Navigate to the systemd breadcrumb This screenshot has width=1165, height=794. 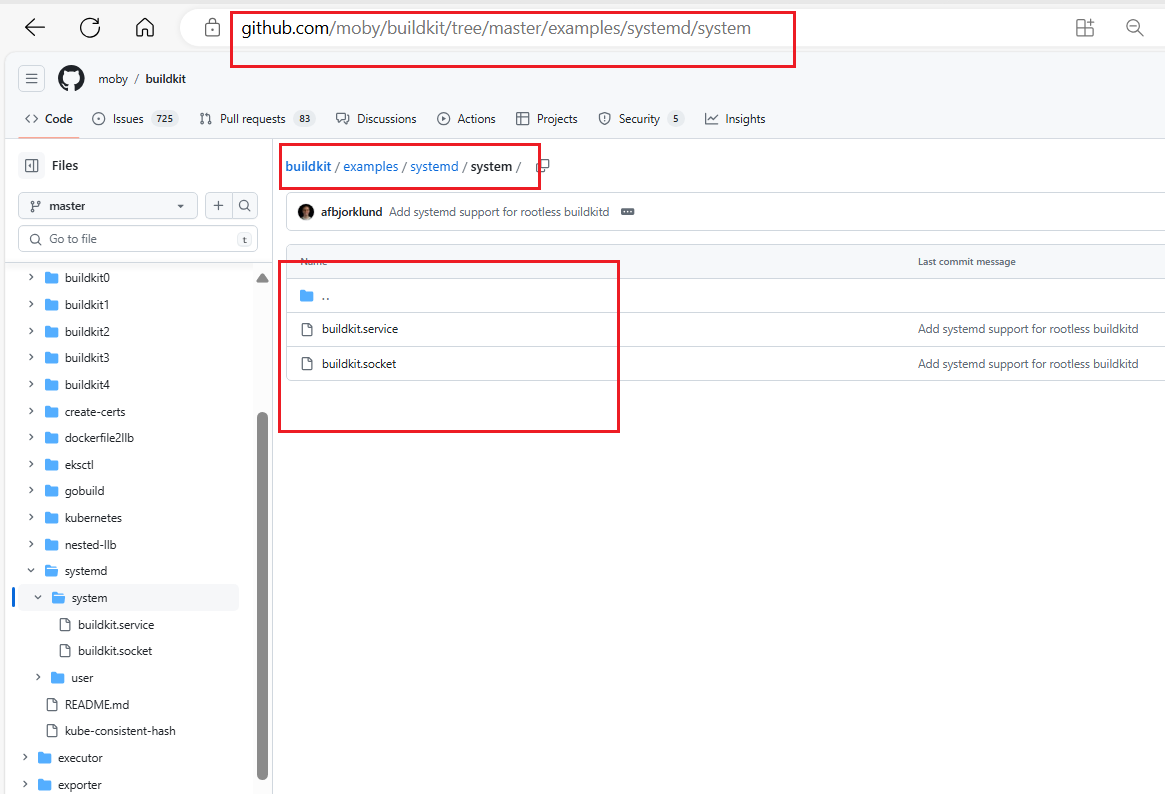coord(434,166)
